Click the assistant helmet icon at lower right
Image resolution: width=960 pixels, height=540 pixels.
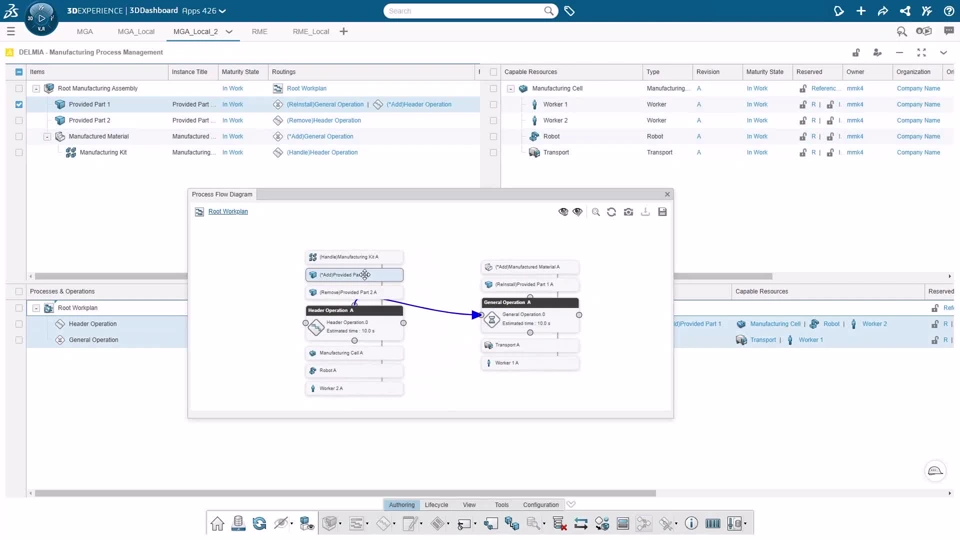click(936, 471)
